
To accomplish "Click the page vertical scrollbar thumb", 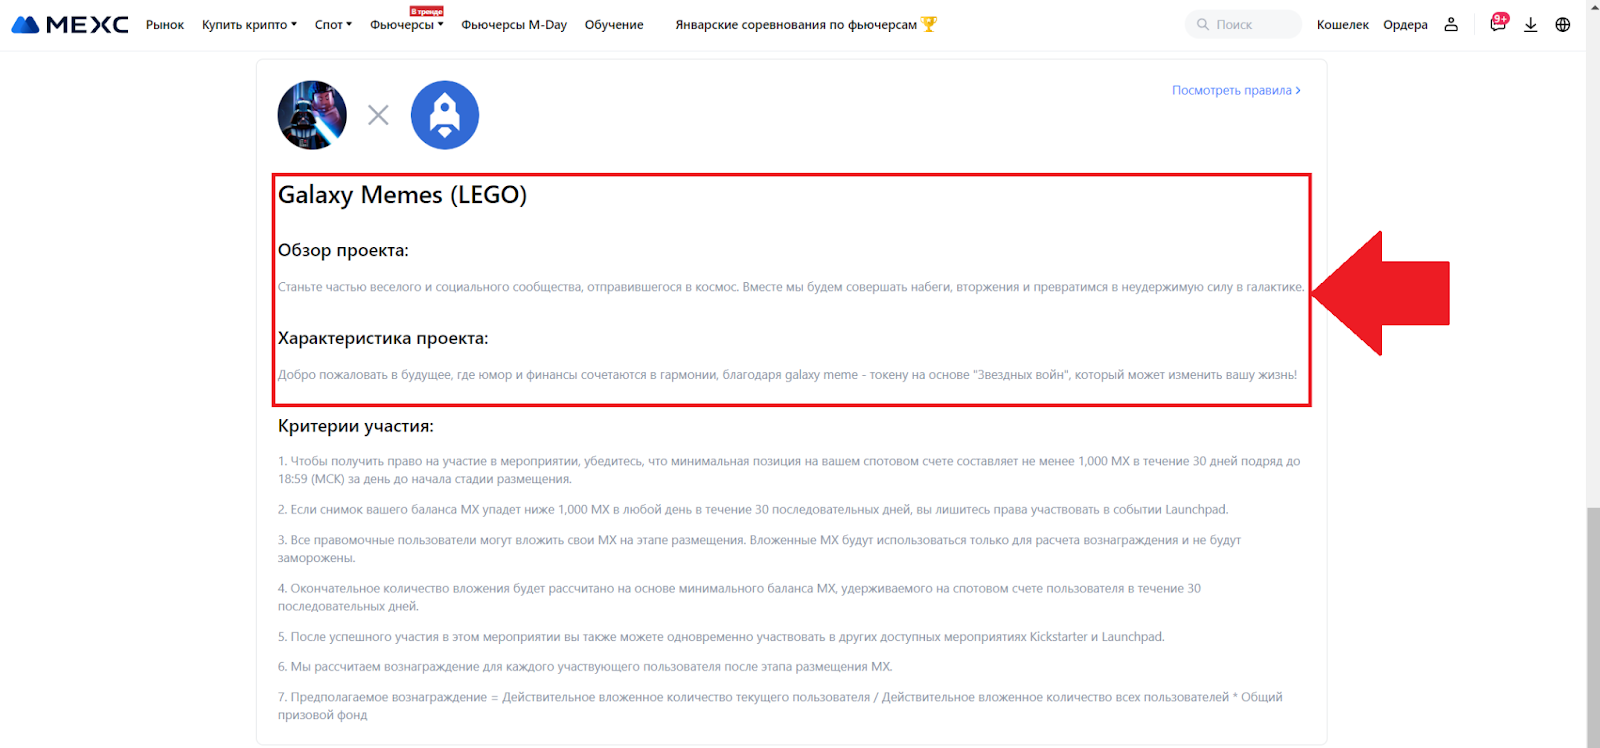I will coord(1593,628).
